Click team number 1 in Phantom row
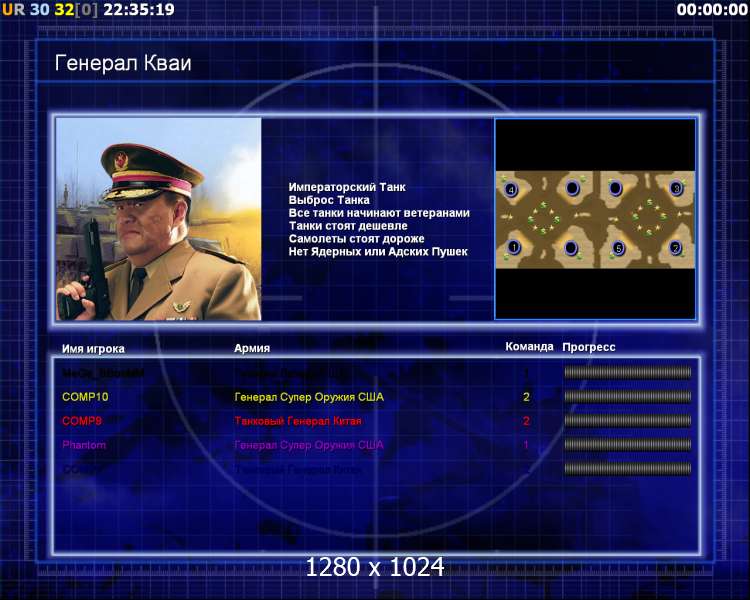This screenshot has height=600, width=750. click(526, 445)
